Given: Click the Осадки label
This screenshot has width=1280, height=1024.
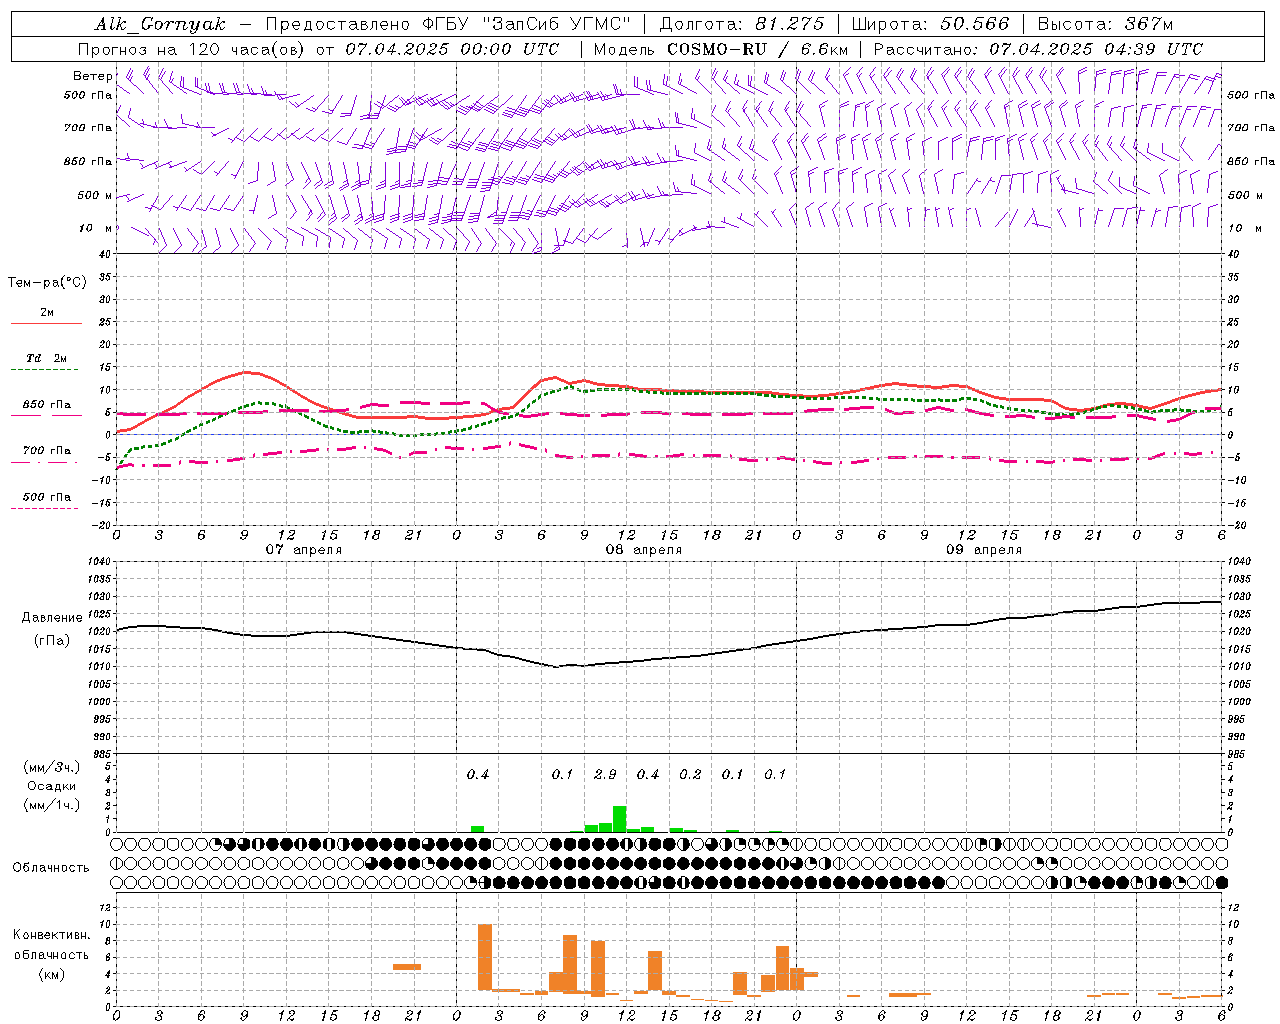Looking at the screenshot, I should 52,787.
